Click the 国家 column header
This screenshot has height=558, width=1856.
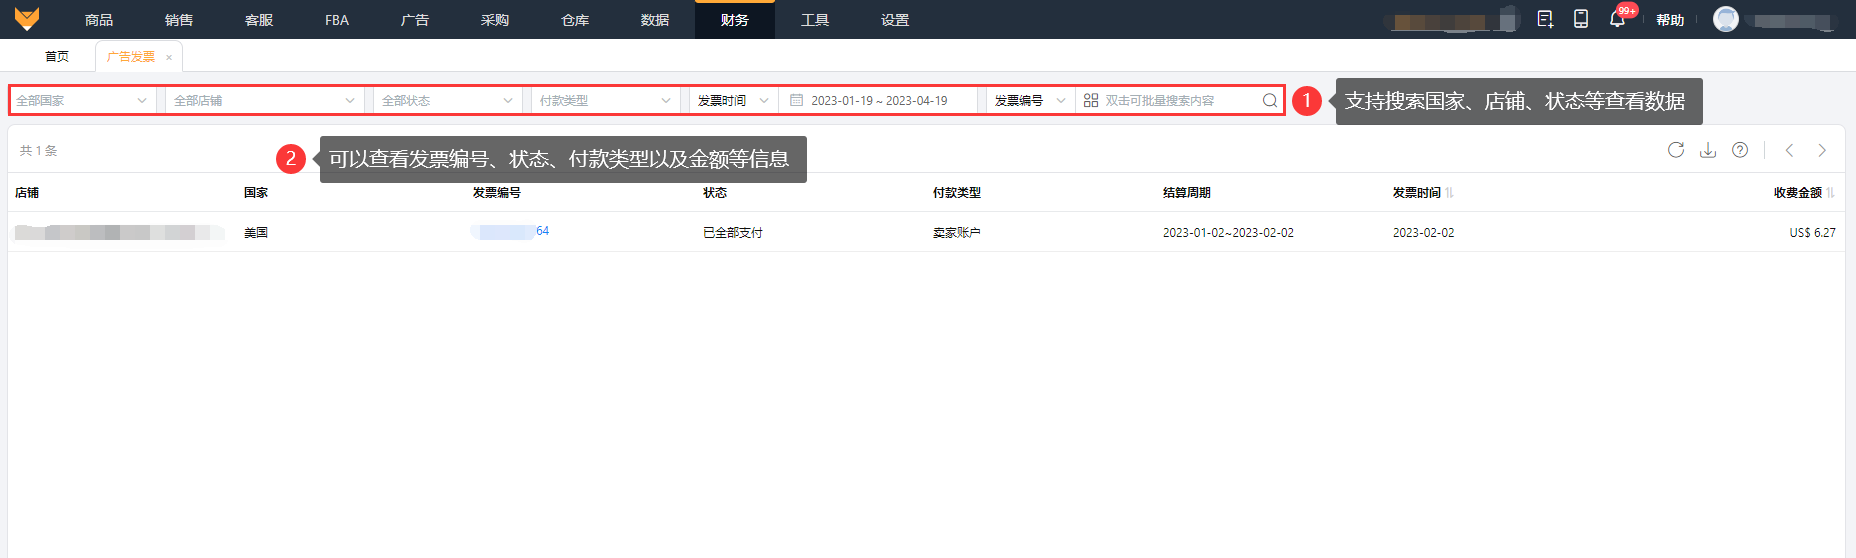[256, 193]
